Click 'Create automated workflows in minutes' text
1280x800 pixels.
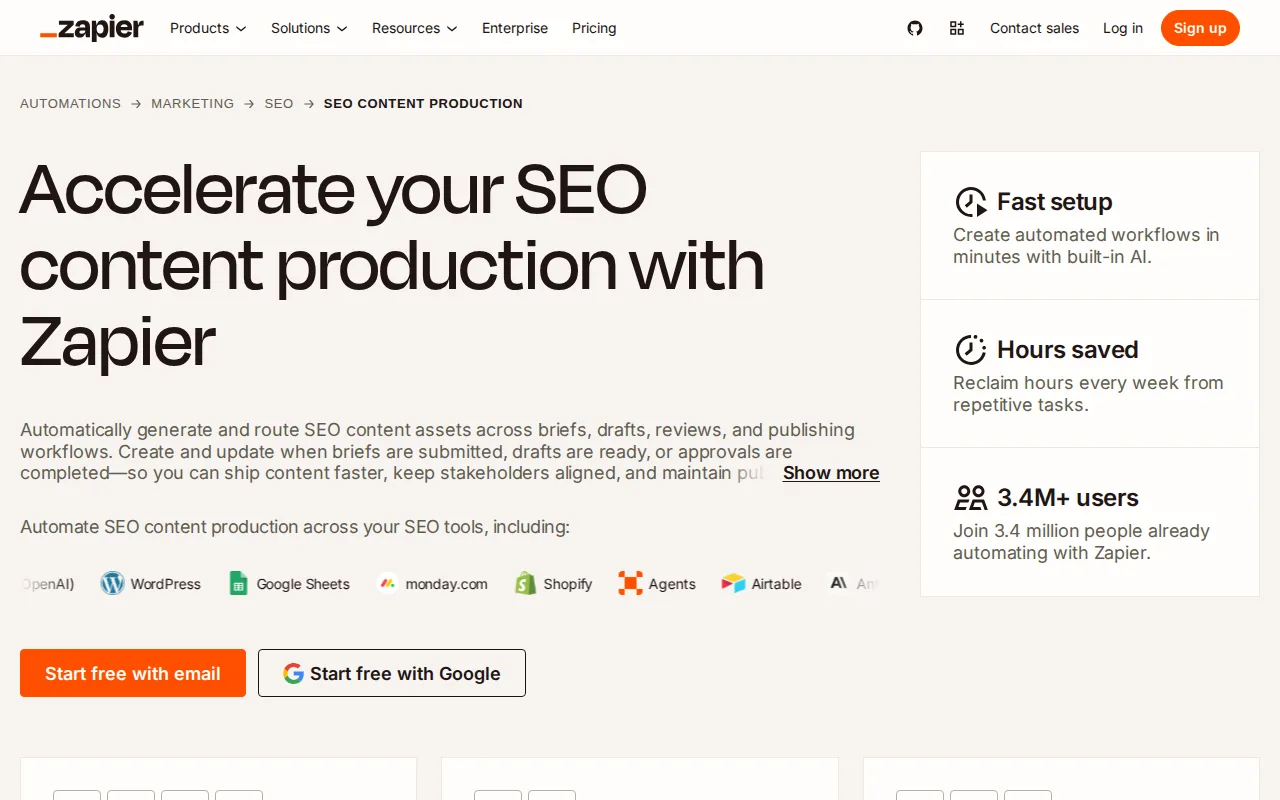tap(1086, 246)
